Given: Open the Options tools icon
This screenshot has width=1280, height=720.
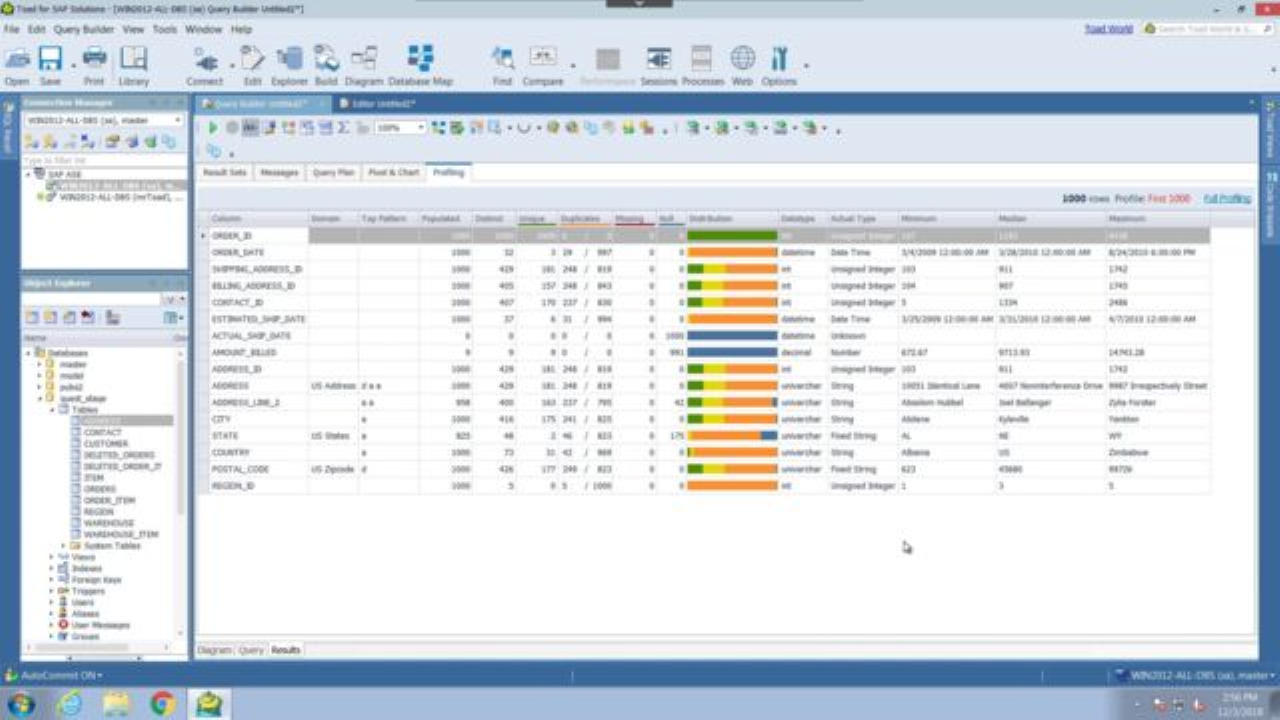Looking at the screenshot, I should 779,59.
